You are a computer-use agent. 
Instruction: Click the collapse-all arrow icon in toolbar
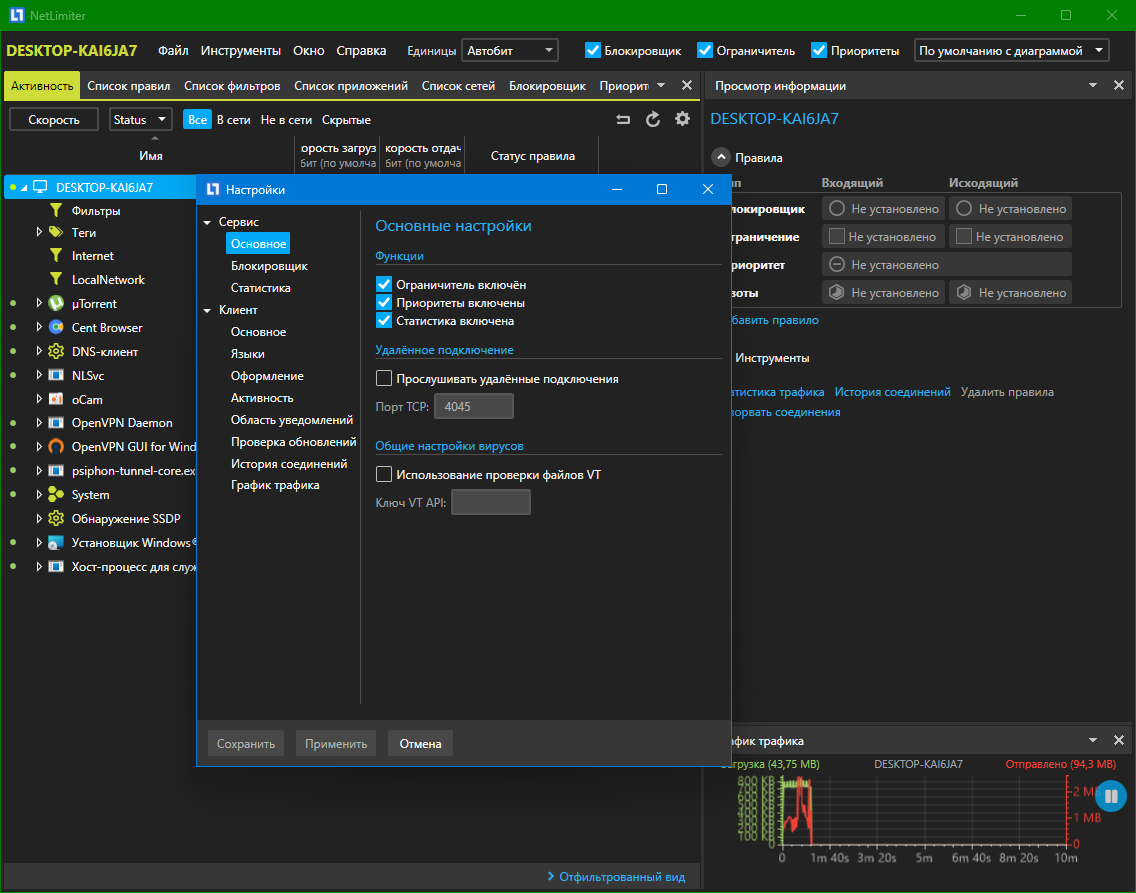click(x=623, y=119)
